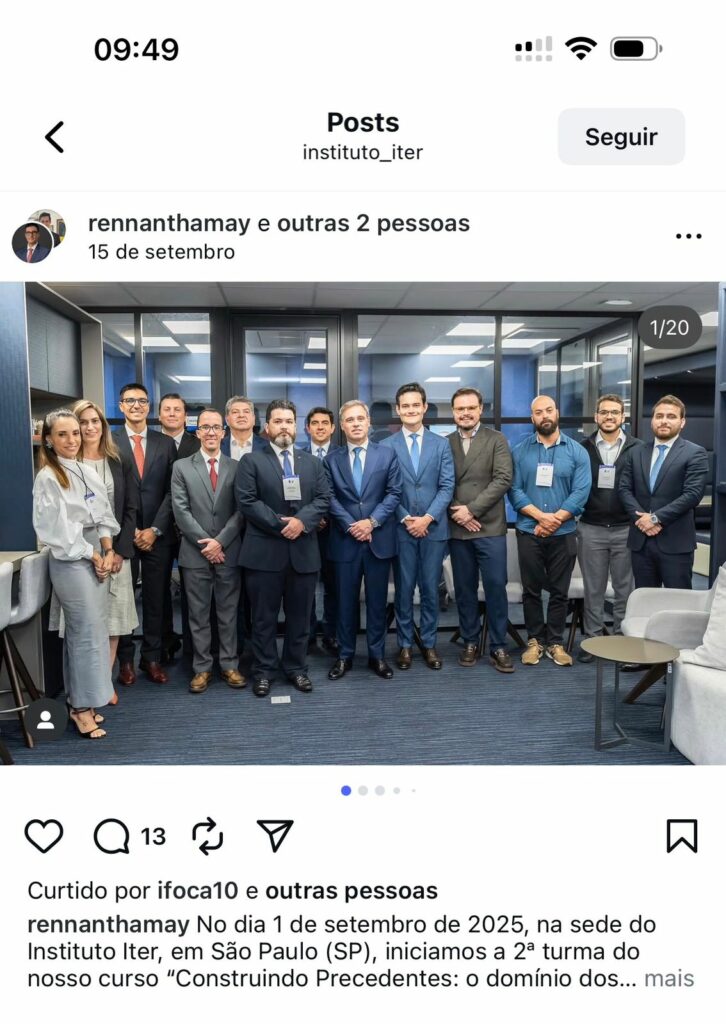Repost using the circular arrows icon

[208, 837]
